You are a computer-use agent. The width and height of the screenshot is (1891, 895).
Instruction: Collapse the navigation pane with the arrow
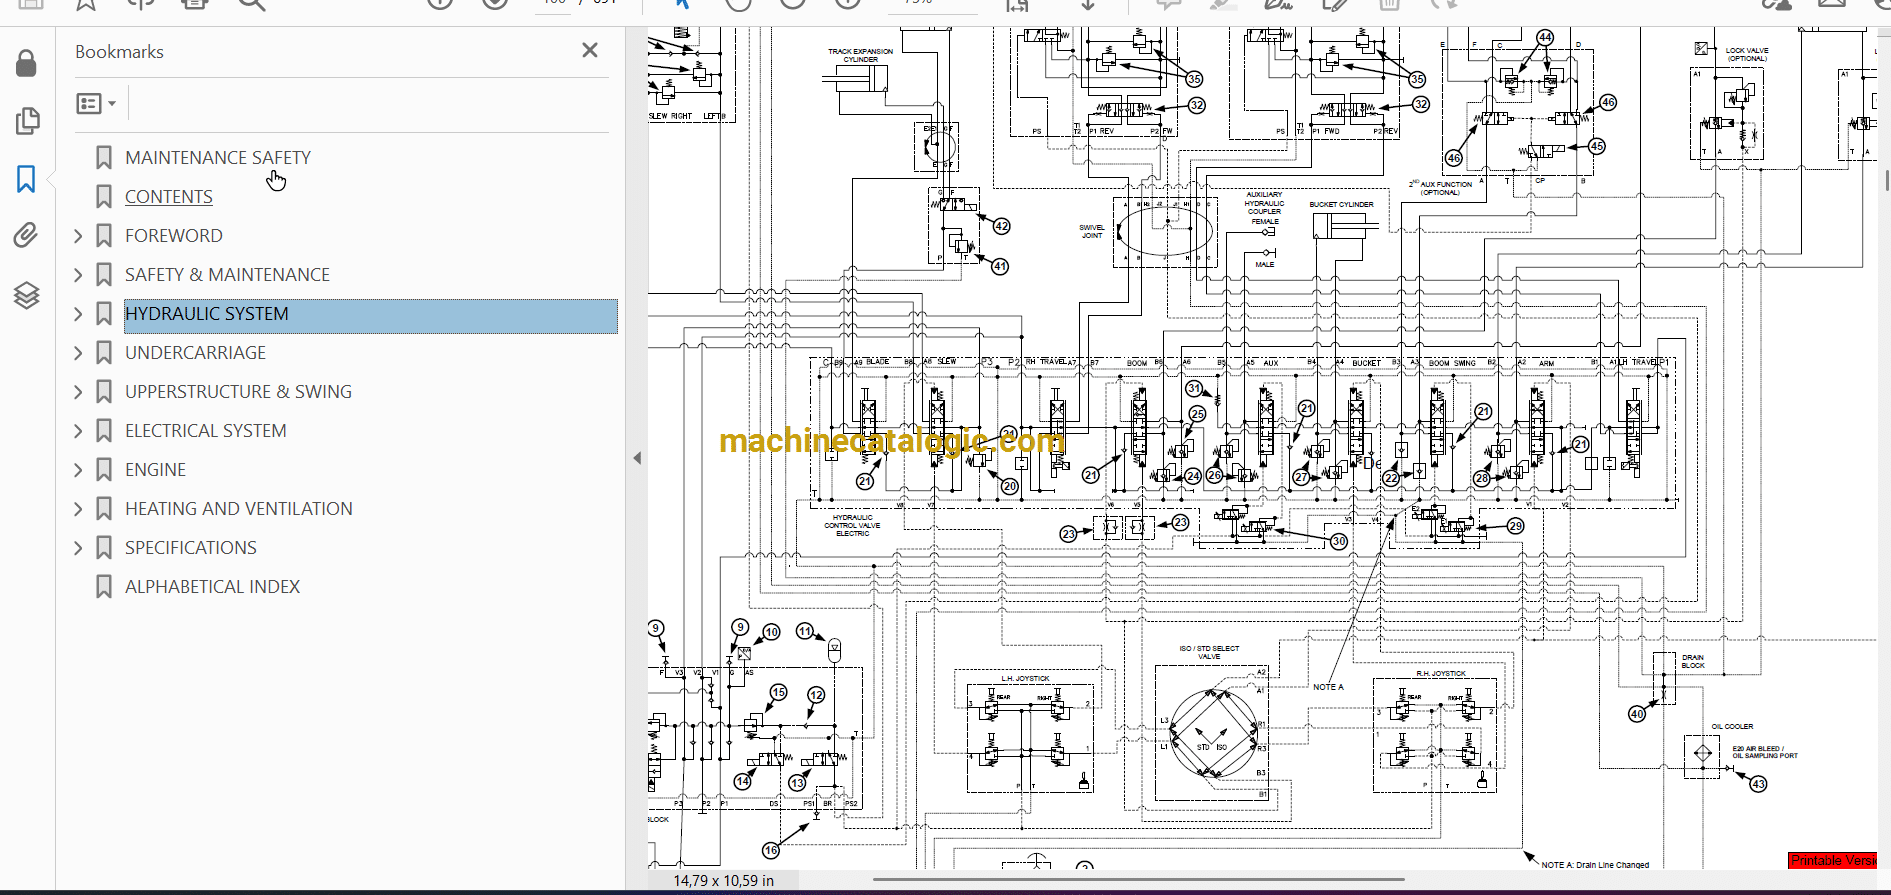[x=637, y=458]
